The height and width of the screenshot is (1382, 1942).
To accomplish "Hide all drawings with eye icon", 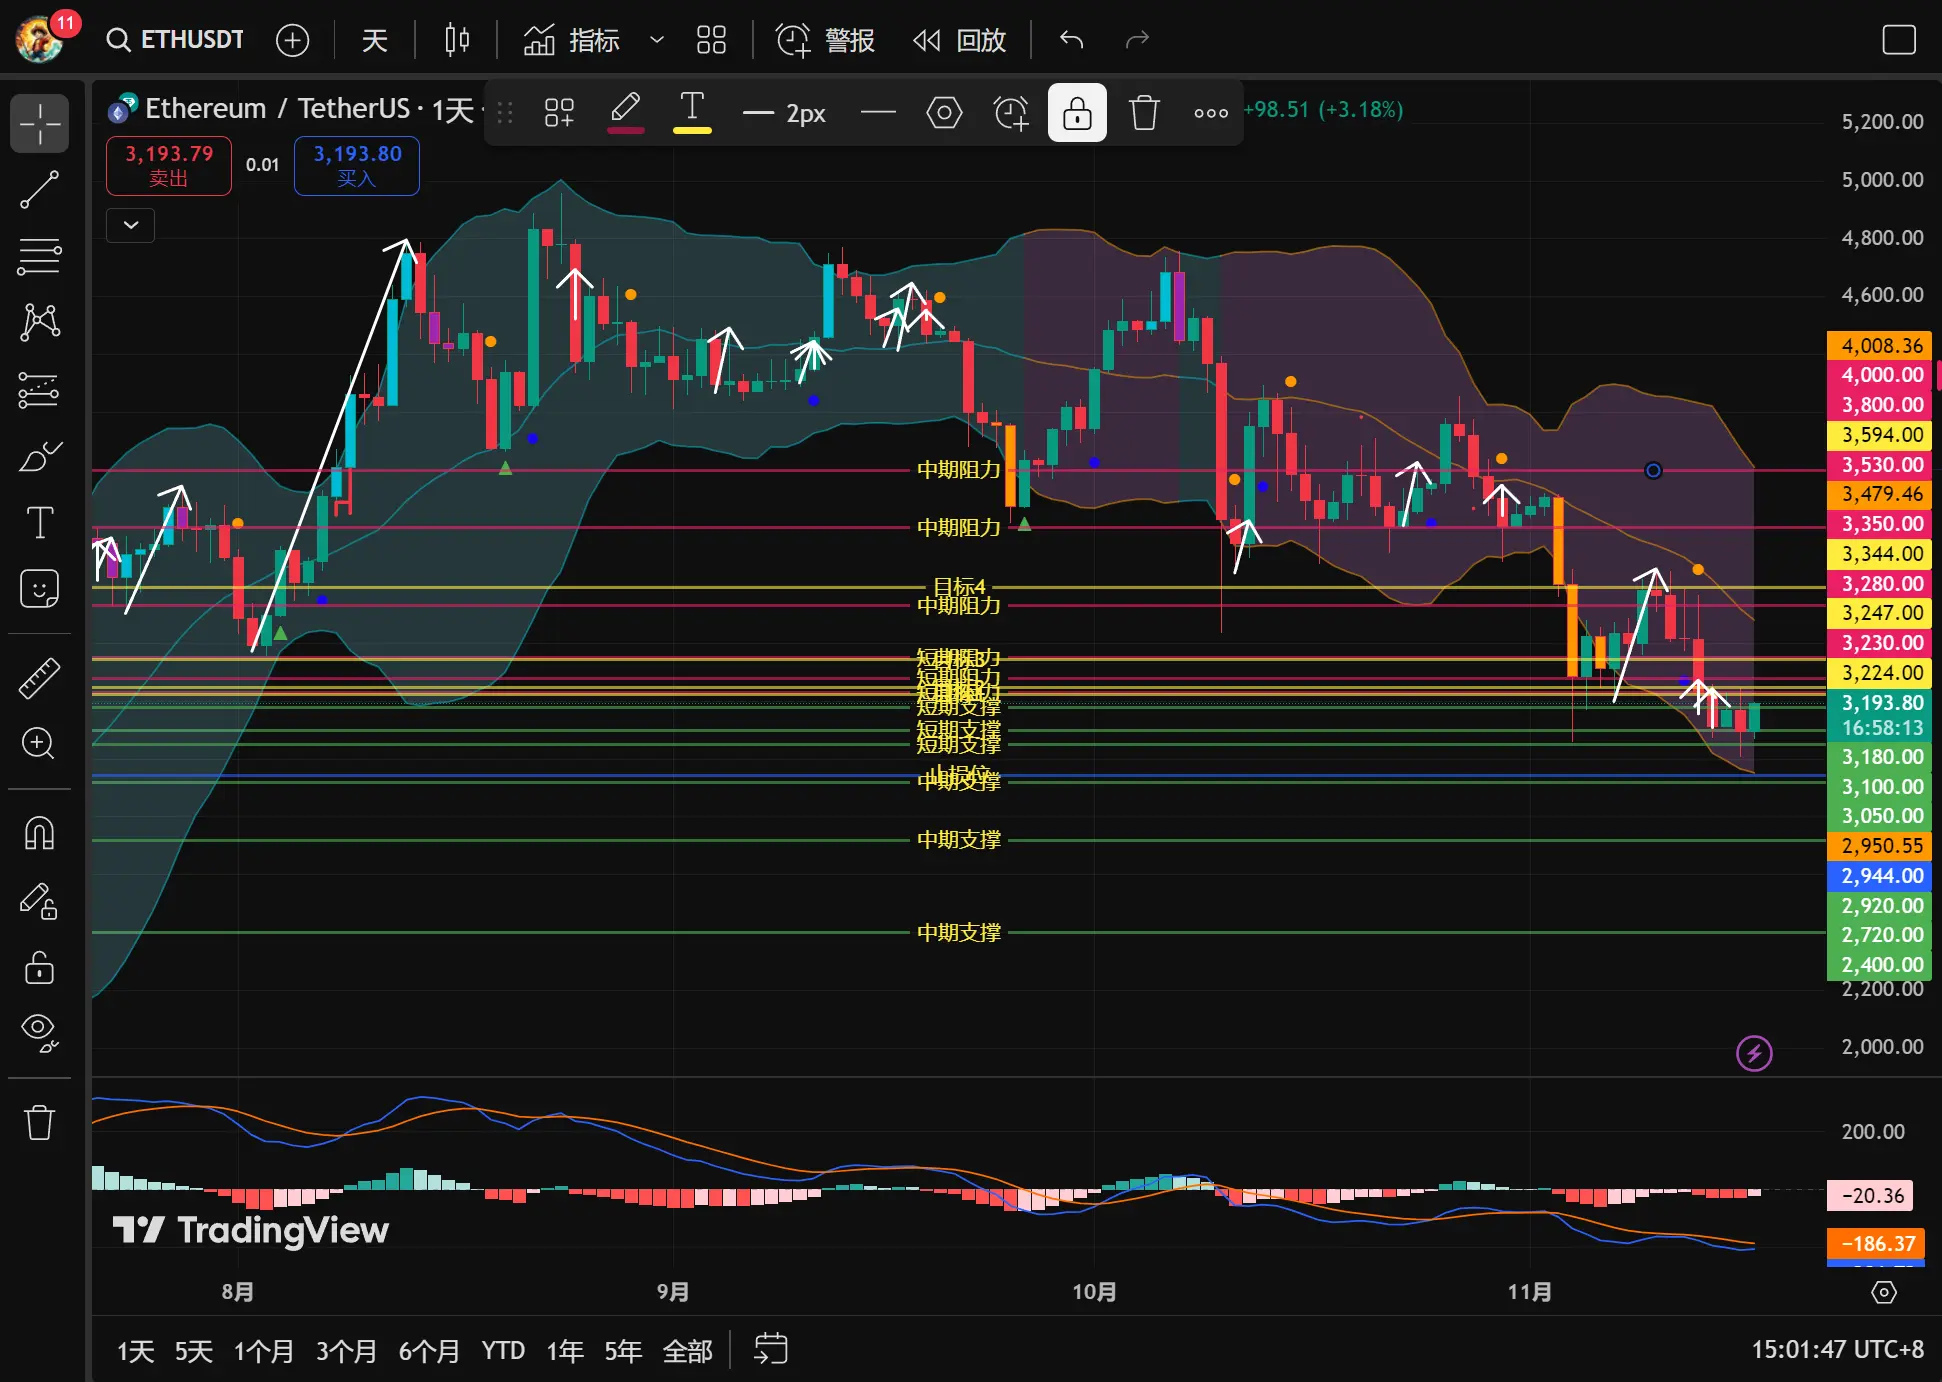I will pyautogui.click(x=39, y=1031).
